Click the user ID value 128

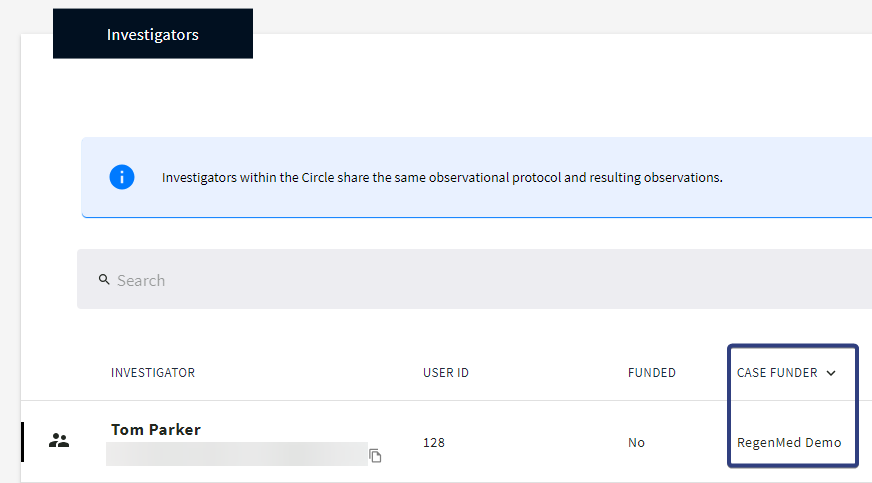(434, 442)
